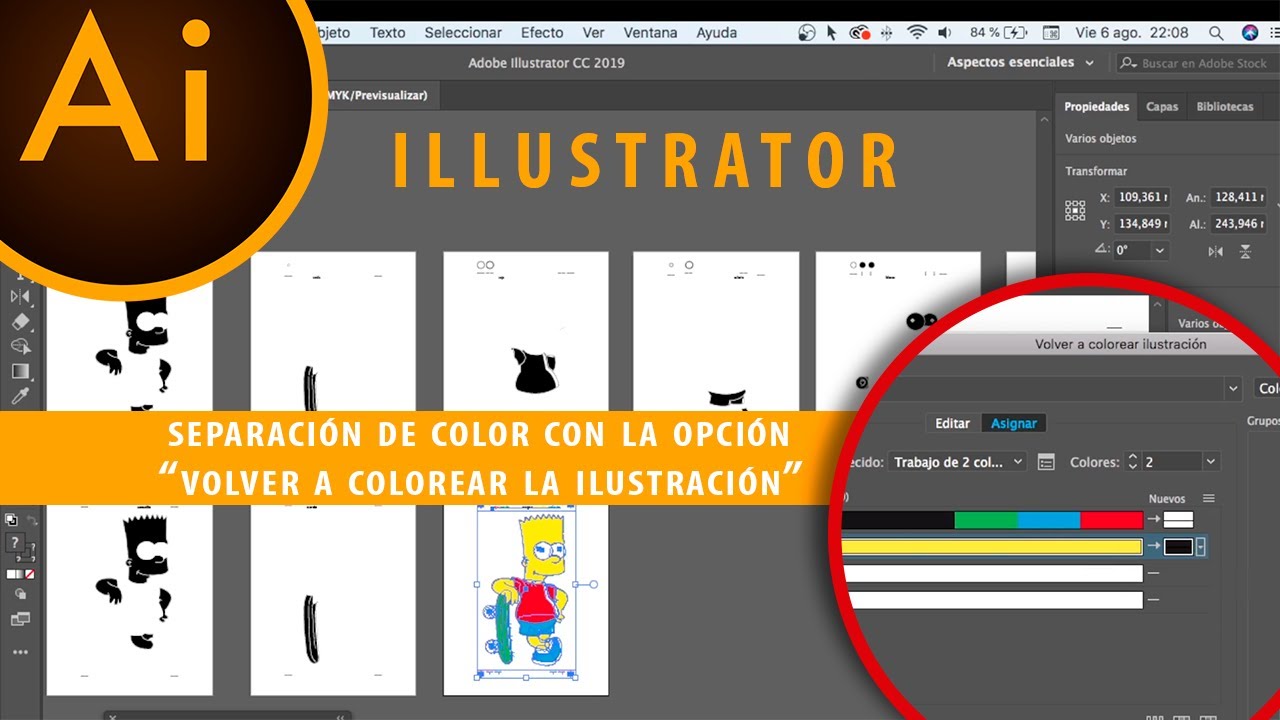Open the Texto menu

tap(387, 33)
